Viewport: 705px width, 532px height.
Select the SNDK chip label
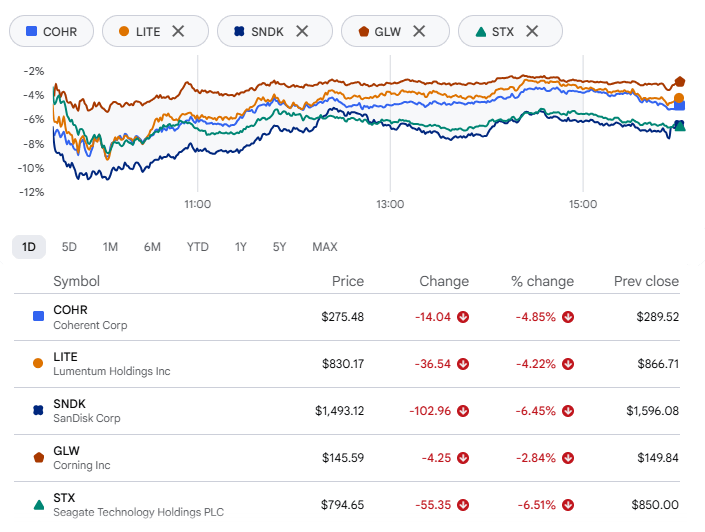click(267, 31)
